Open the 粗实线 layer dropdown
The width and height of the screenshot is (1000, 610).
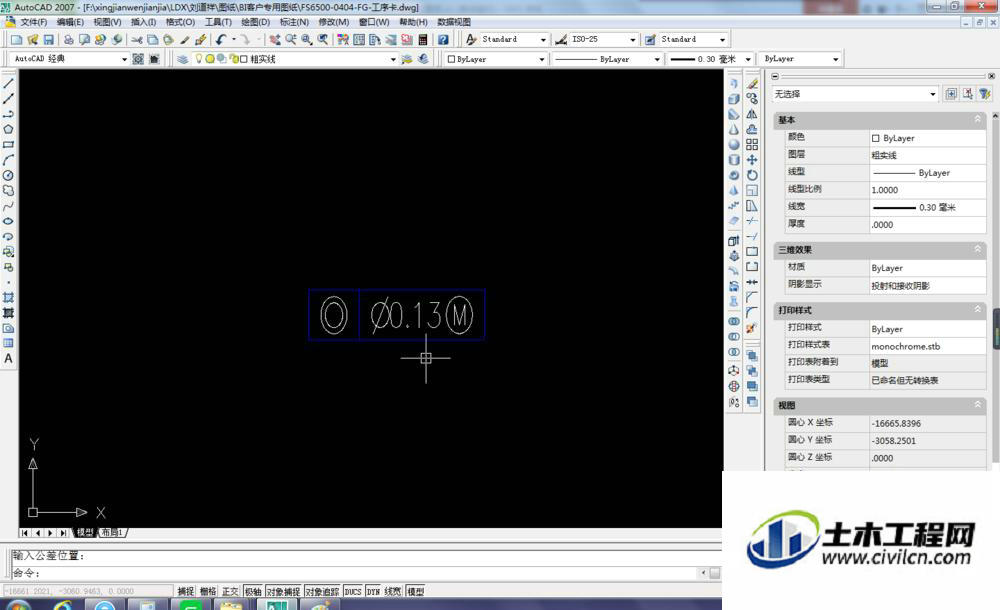pyautogui.click(x=393, y=59)
